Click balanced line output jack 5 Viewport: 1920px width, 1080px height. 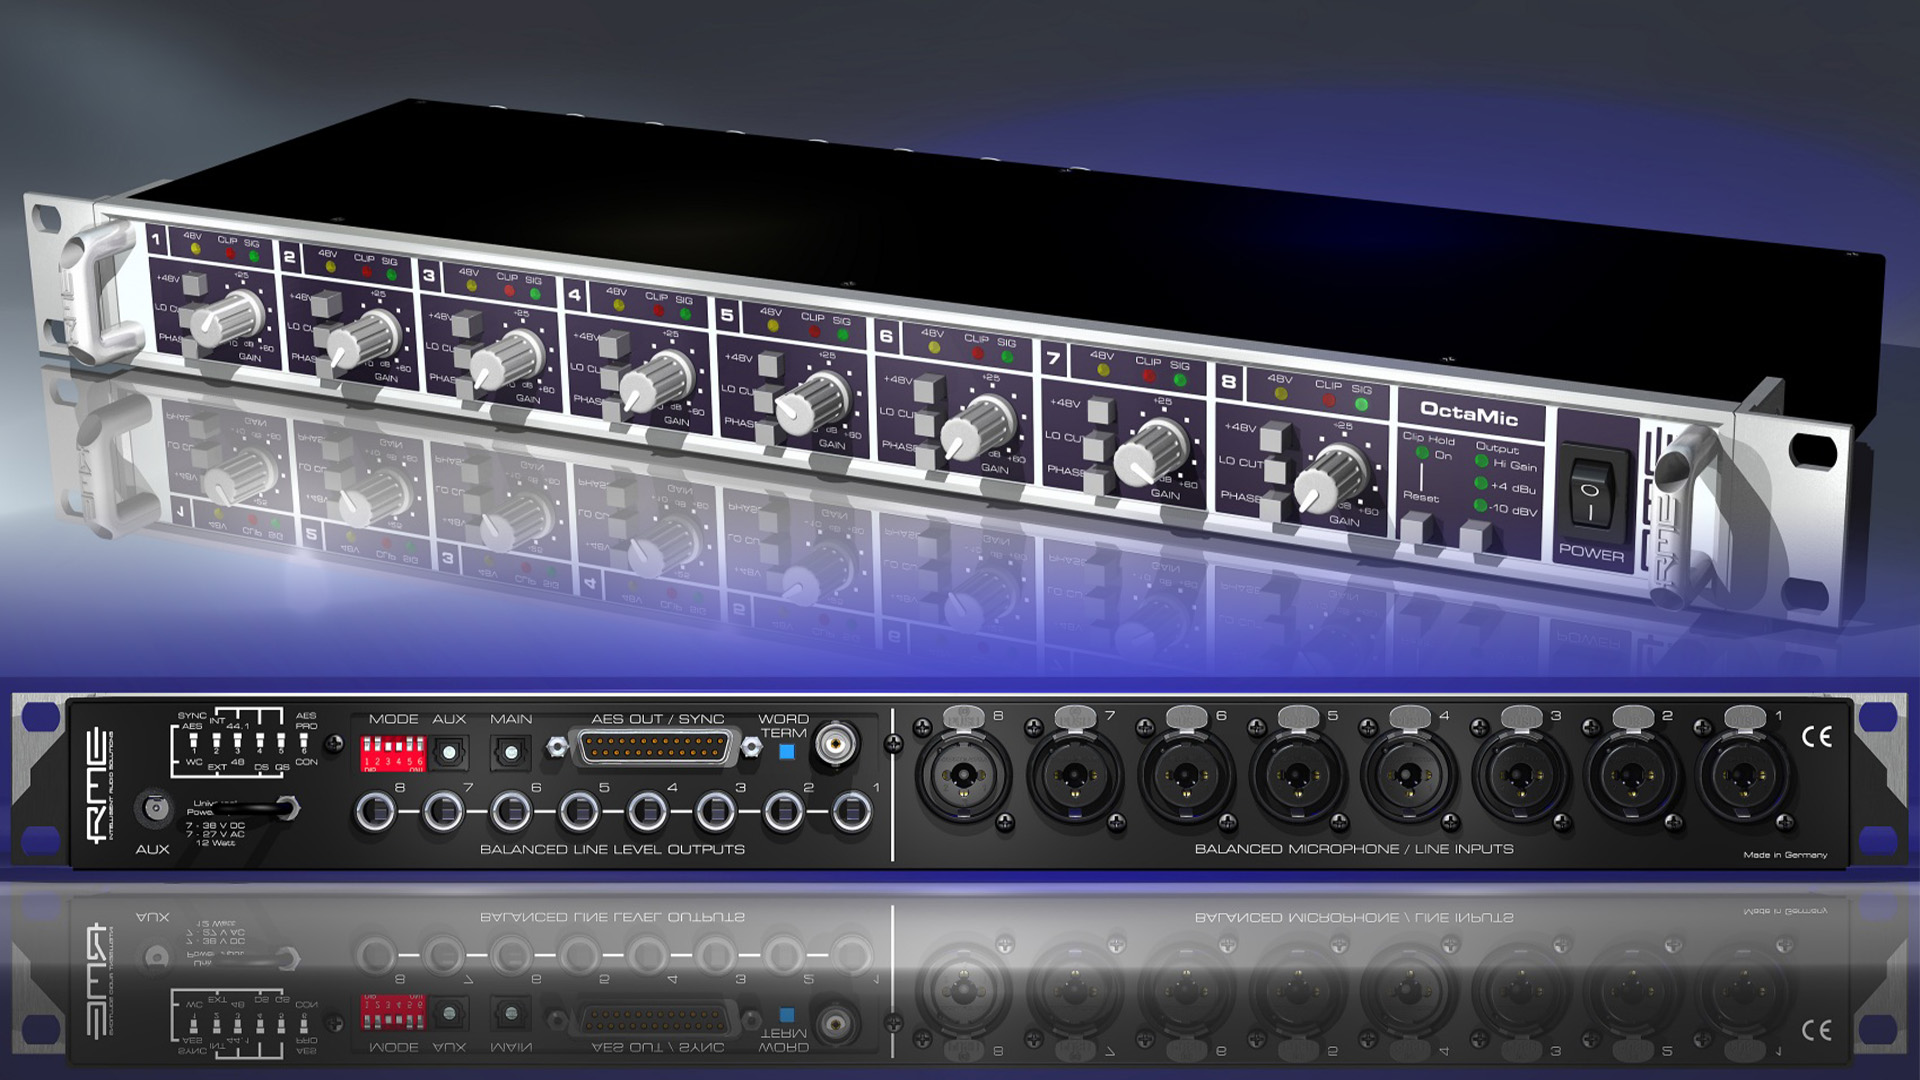click(580, 812)
